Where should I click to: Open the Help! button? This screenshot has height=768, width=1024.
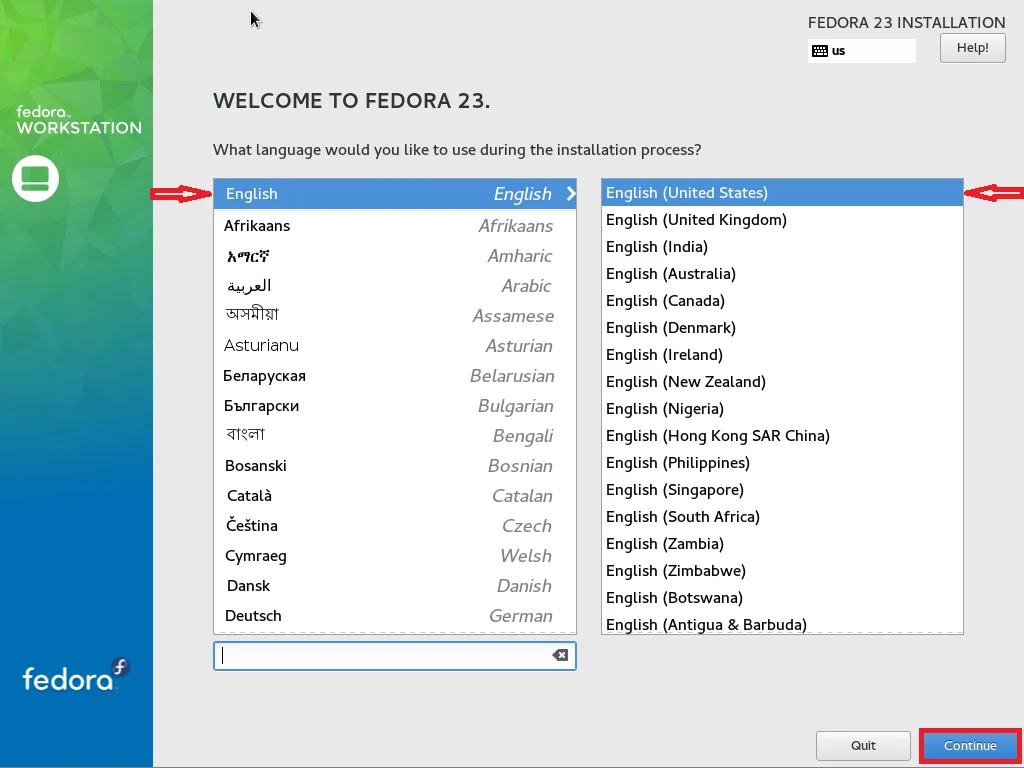click(x=972, y=48)
